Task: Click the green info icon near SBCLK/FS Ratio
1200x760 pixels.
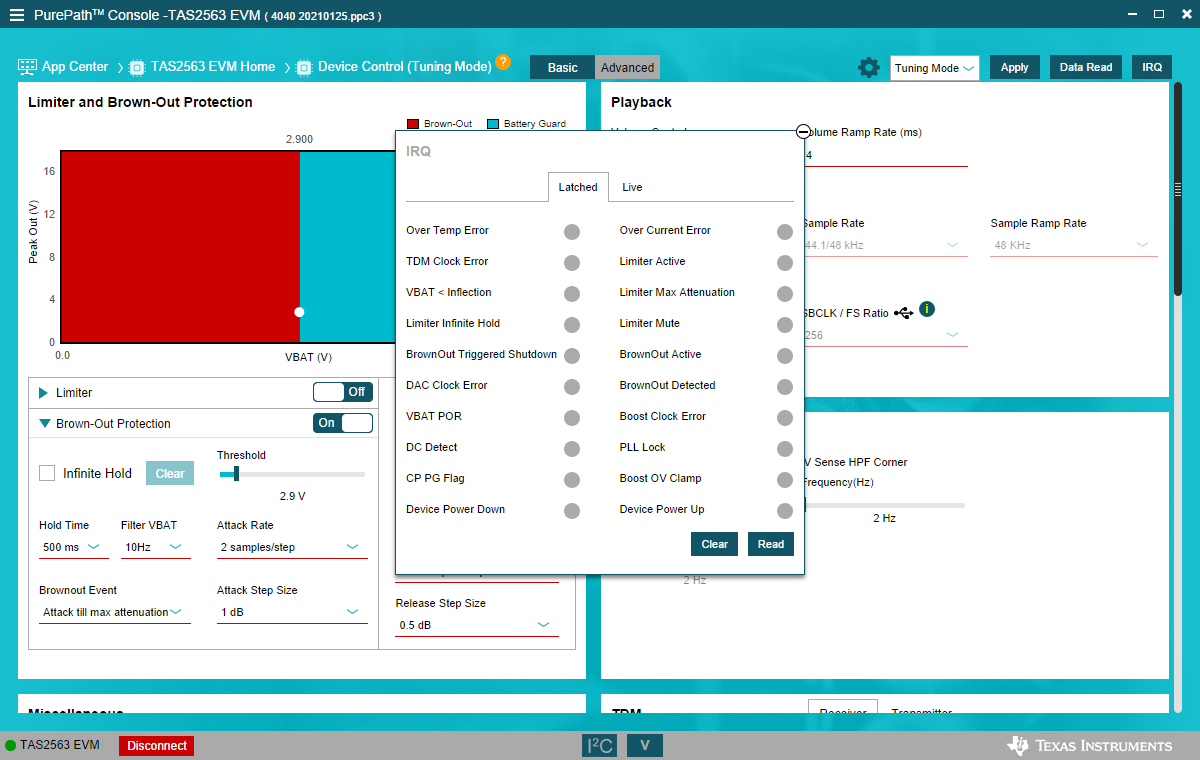Action: point(927,309)
